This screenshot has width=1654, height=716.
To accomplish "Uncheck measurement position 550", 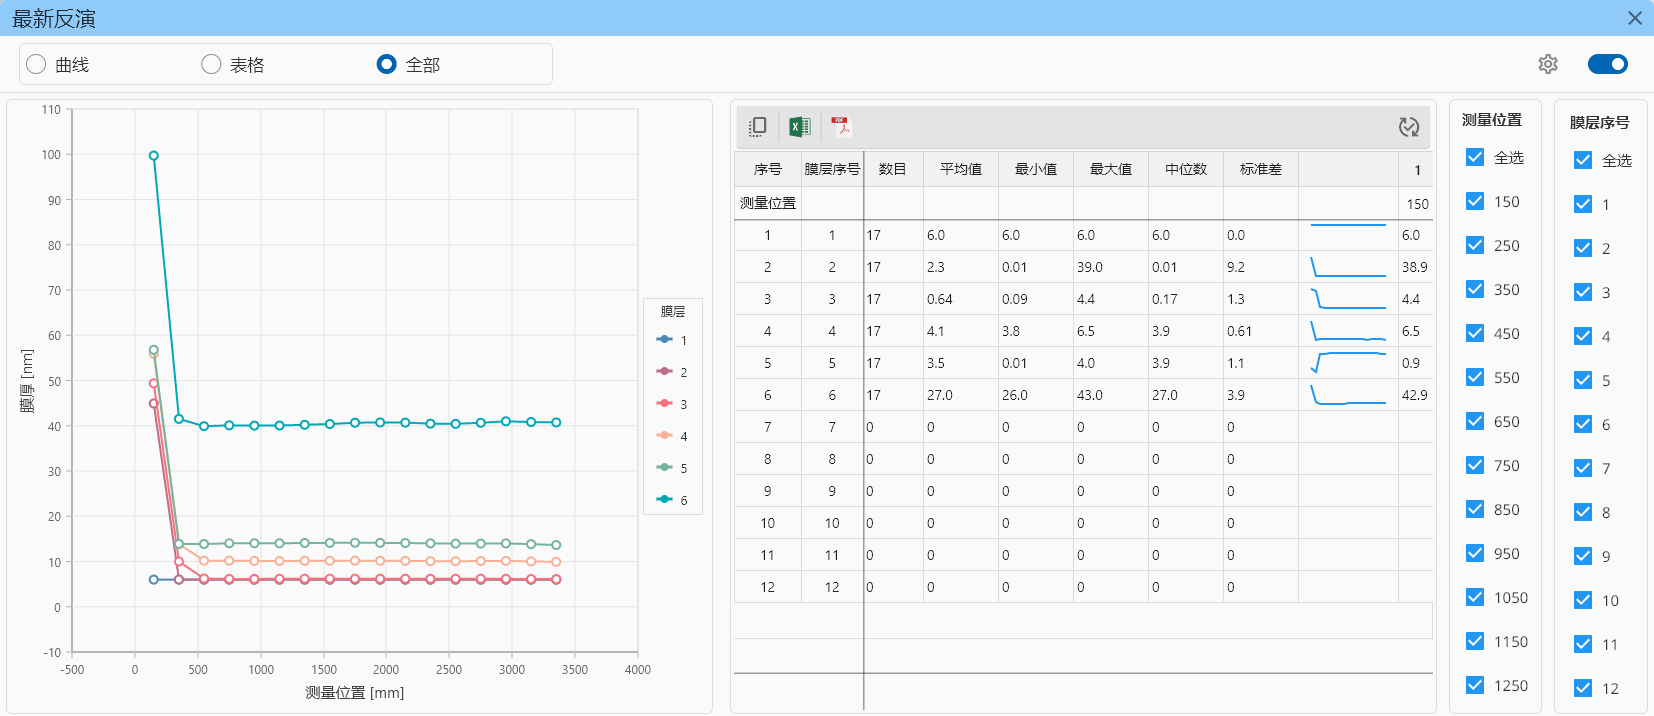I will pyautogui.click(x=1475, y=377).
